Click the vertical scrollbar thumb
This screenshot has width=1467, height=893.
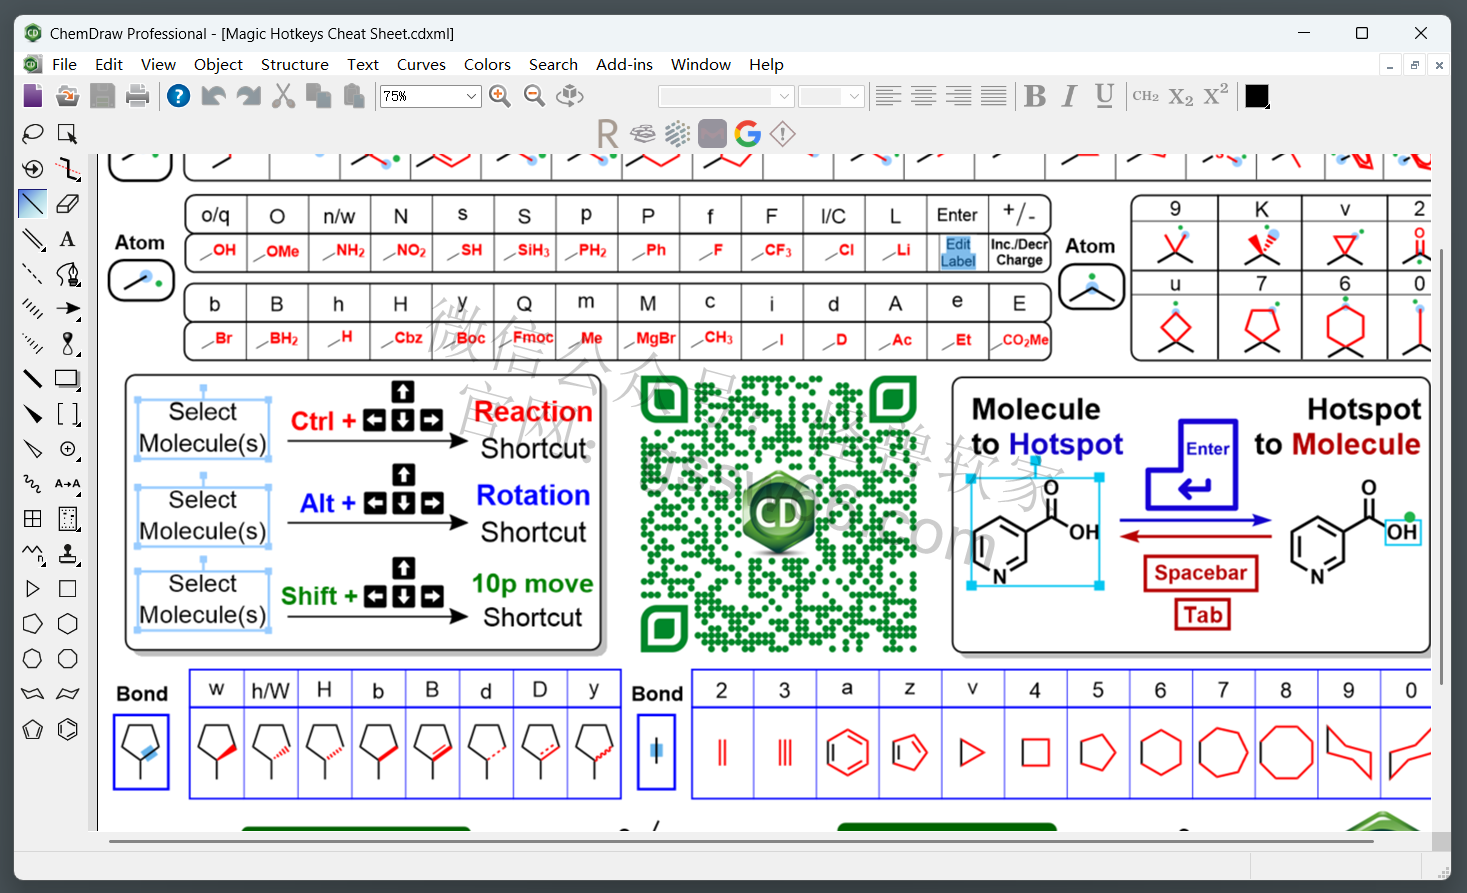click(1441, 466)
